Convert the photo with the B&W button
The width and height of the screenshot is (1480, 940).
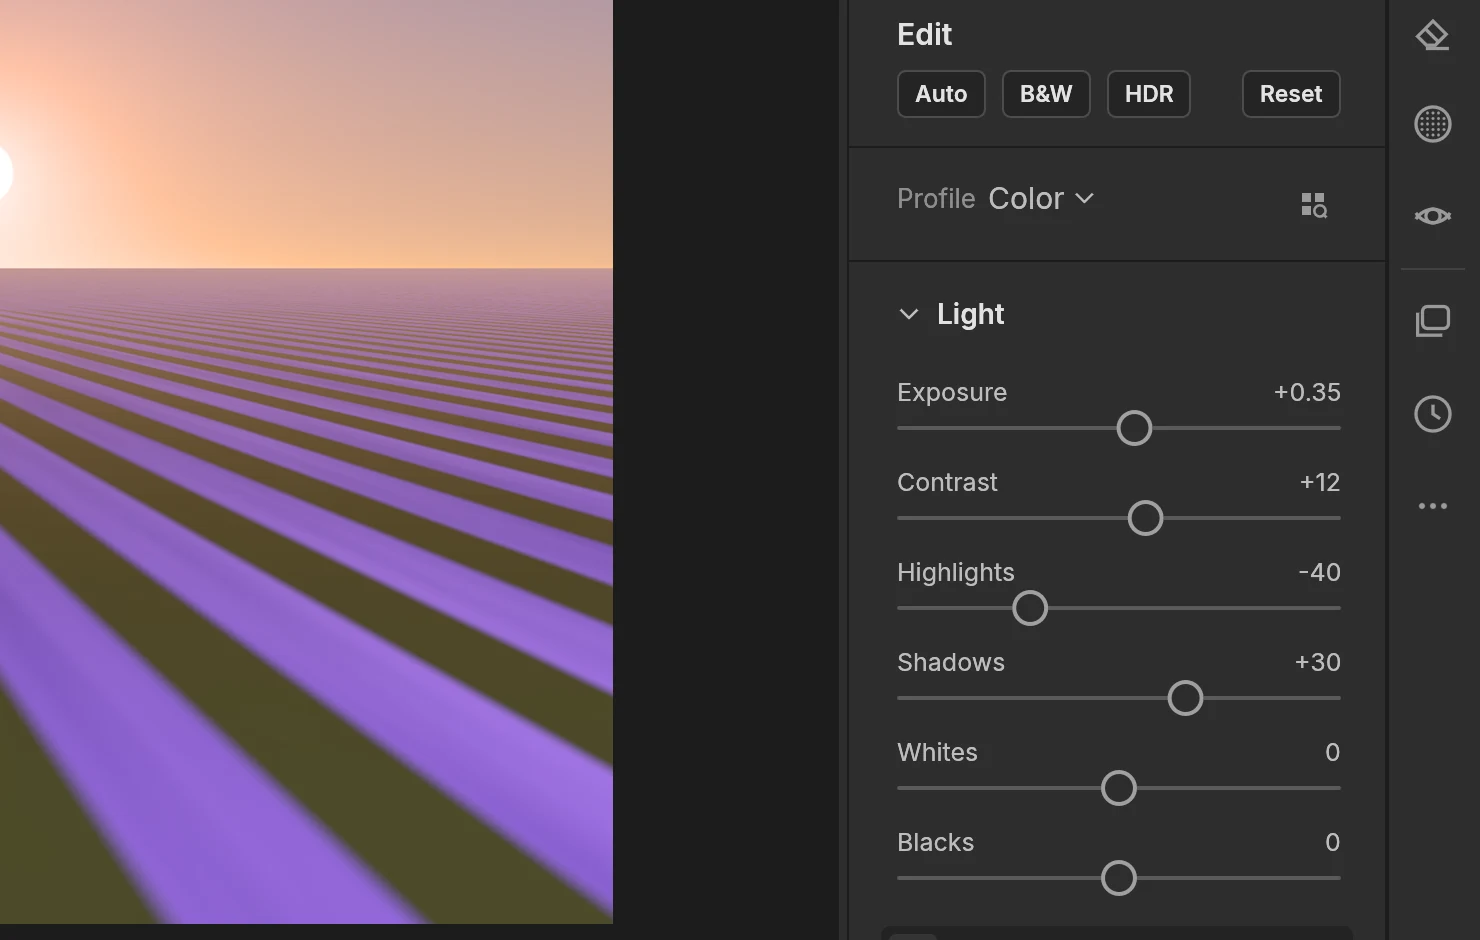pyautogui.click(x=1046, y=94)
